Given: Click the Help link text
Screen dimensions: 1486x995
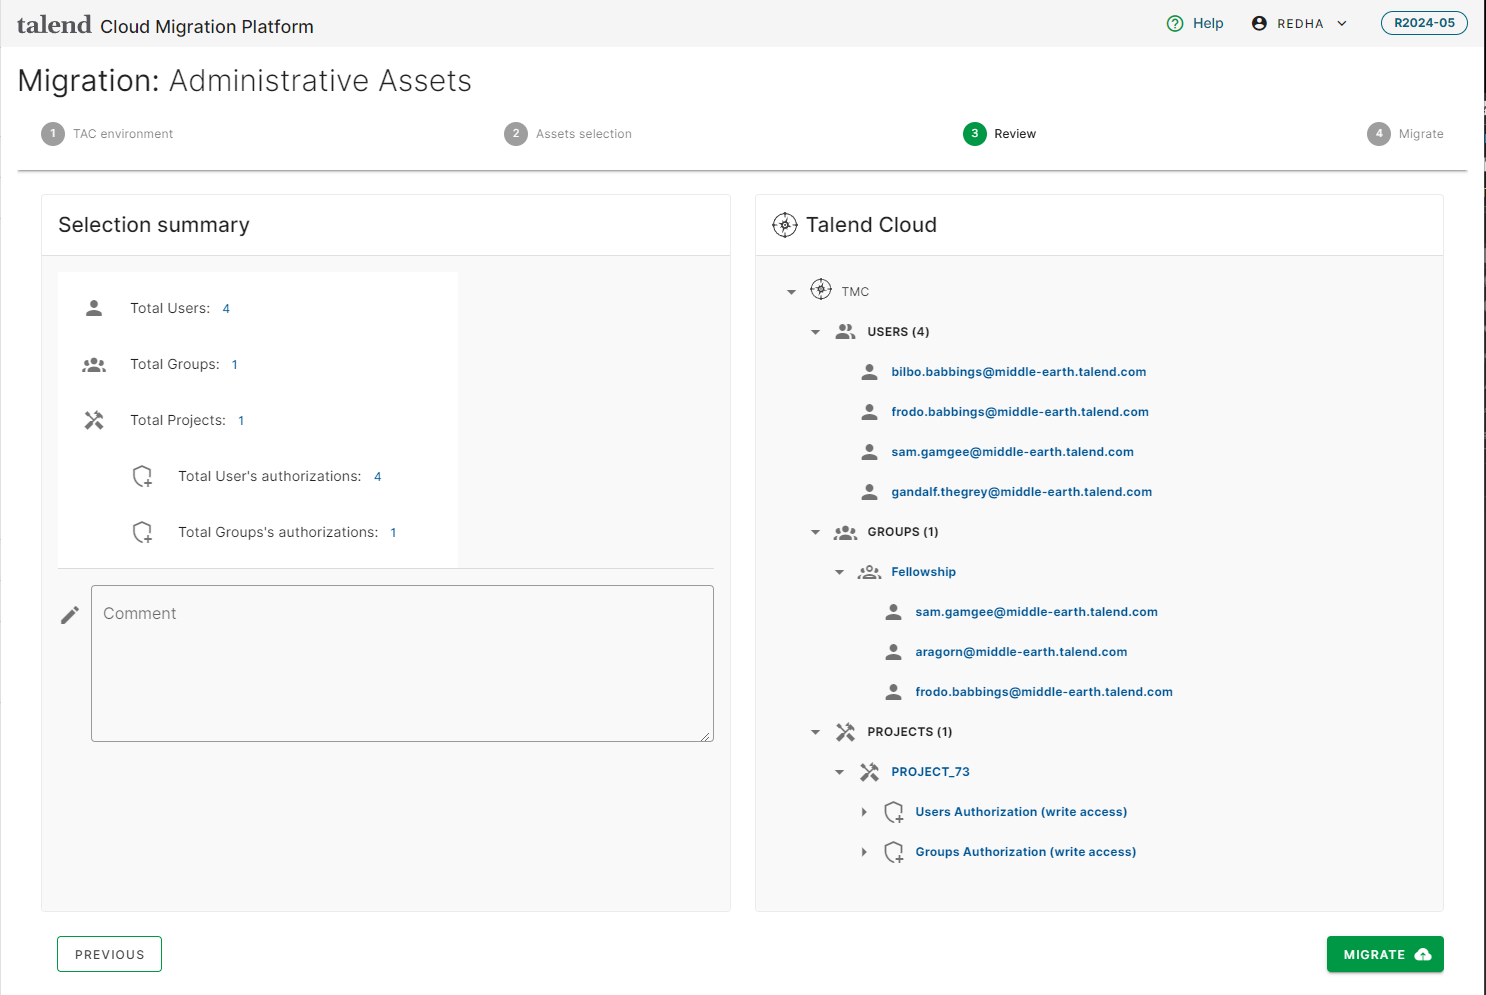Looking at the screenshot, I should (x=1208, y=23).
